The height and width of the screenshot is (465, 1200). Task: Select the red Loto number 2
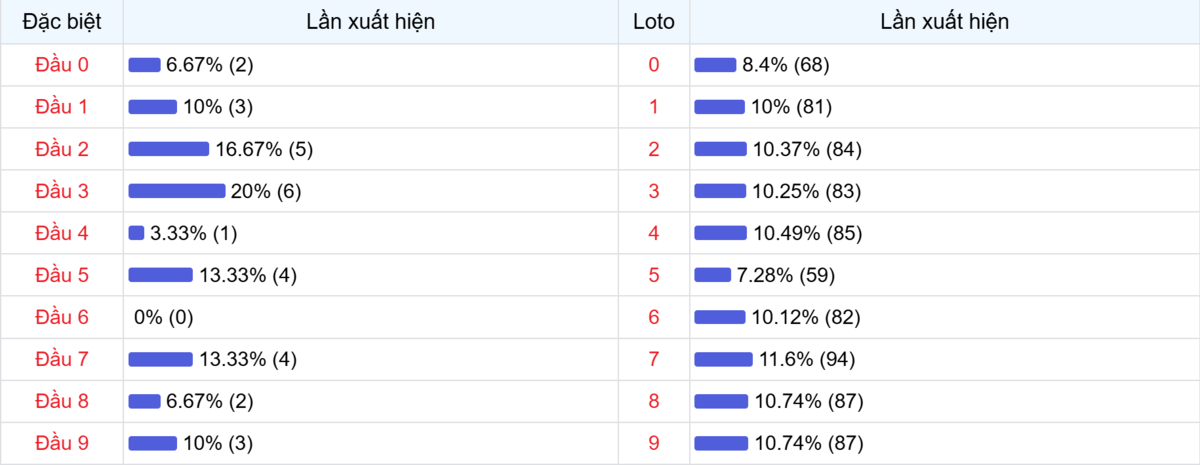coord(654,149)
